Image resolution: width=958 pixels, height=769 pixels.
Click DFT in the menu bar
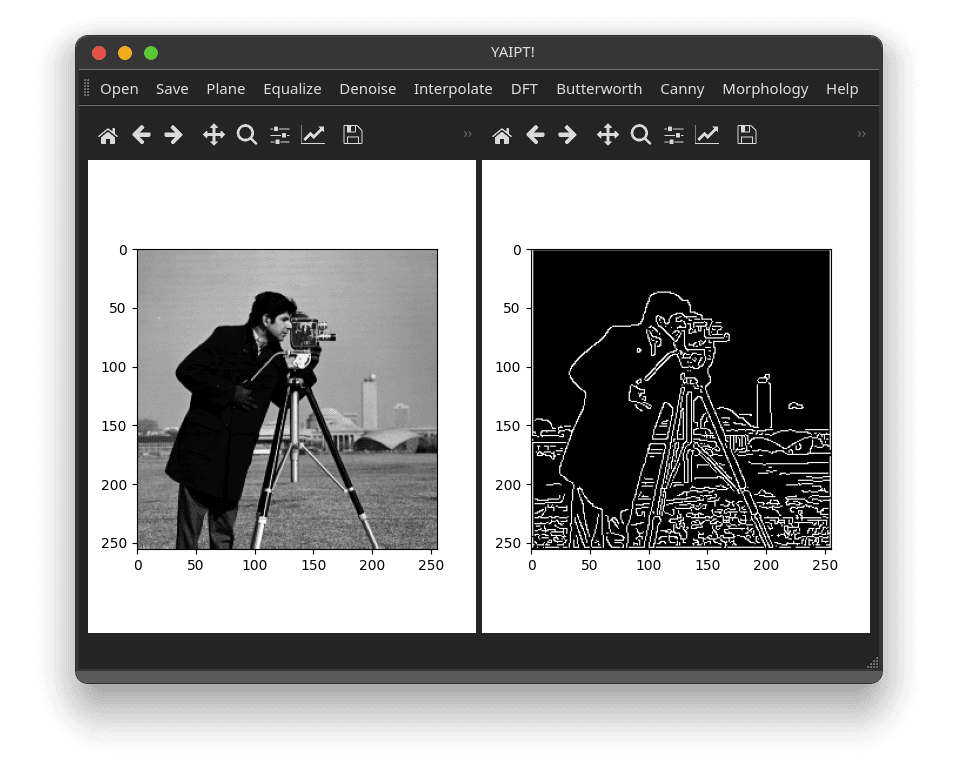(524, 89)
